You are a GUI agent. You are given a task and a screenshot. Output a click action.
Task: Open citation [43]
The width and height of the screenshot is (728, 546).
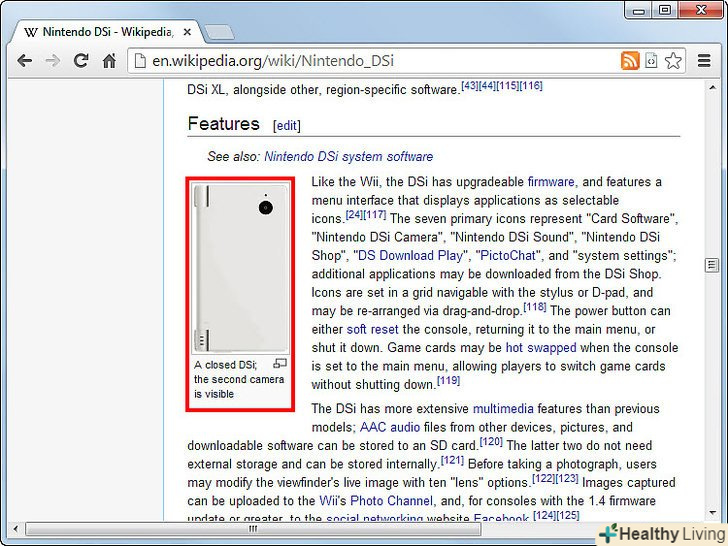[469, 86]
